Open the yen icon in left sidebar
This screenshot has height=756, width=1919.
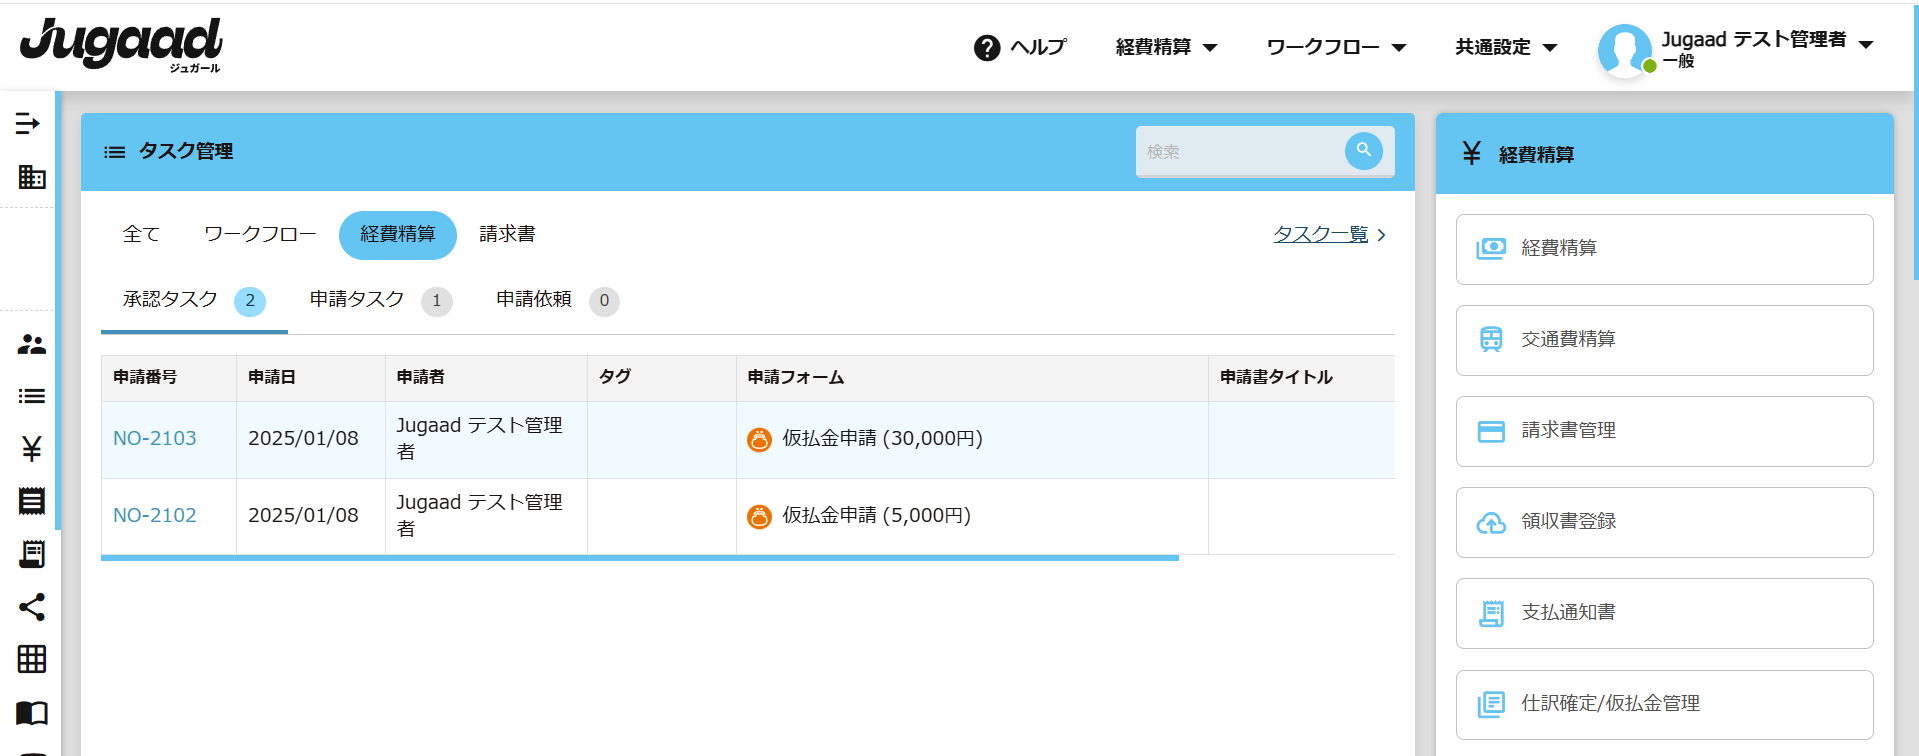(x=31, y=449)
